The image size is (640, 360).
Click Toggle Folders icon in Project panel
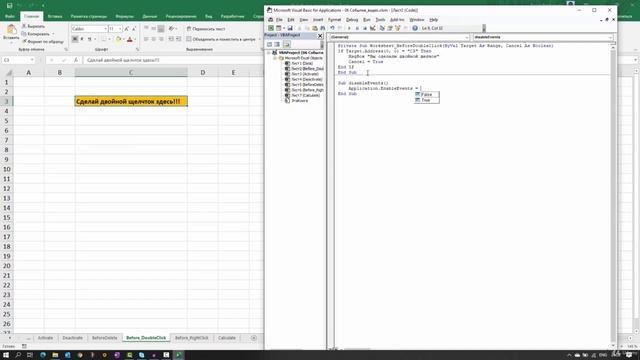tap(287, 44)
